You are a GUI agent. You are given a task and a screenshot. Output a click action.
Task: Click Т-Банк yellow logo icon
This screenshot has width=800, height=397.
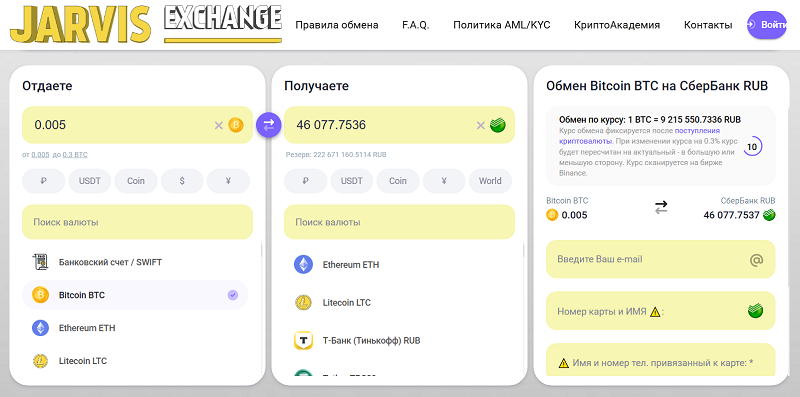click(x=303, y=340)
